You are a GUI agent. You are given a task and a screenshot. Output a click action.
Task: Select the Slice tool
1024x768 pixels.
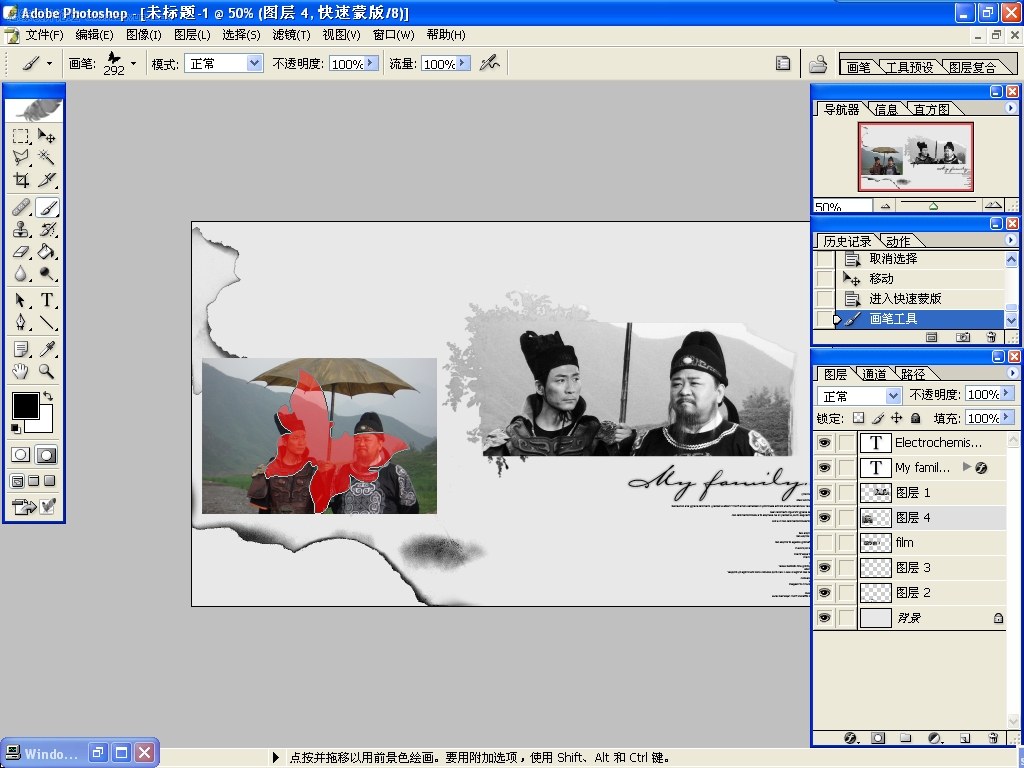coord(46,180)
